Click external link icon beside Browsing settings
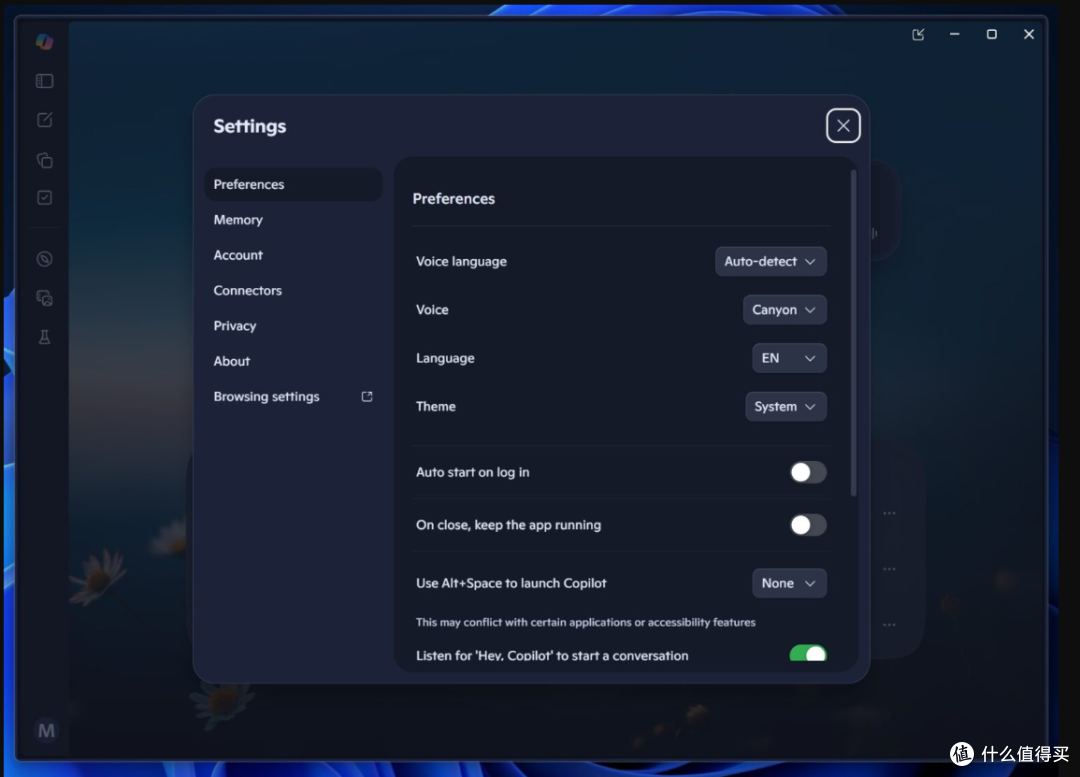 (x=367, y=397)
